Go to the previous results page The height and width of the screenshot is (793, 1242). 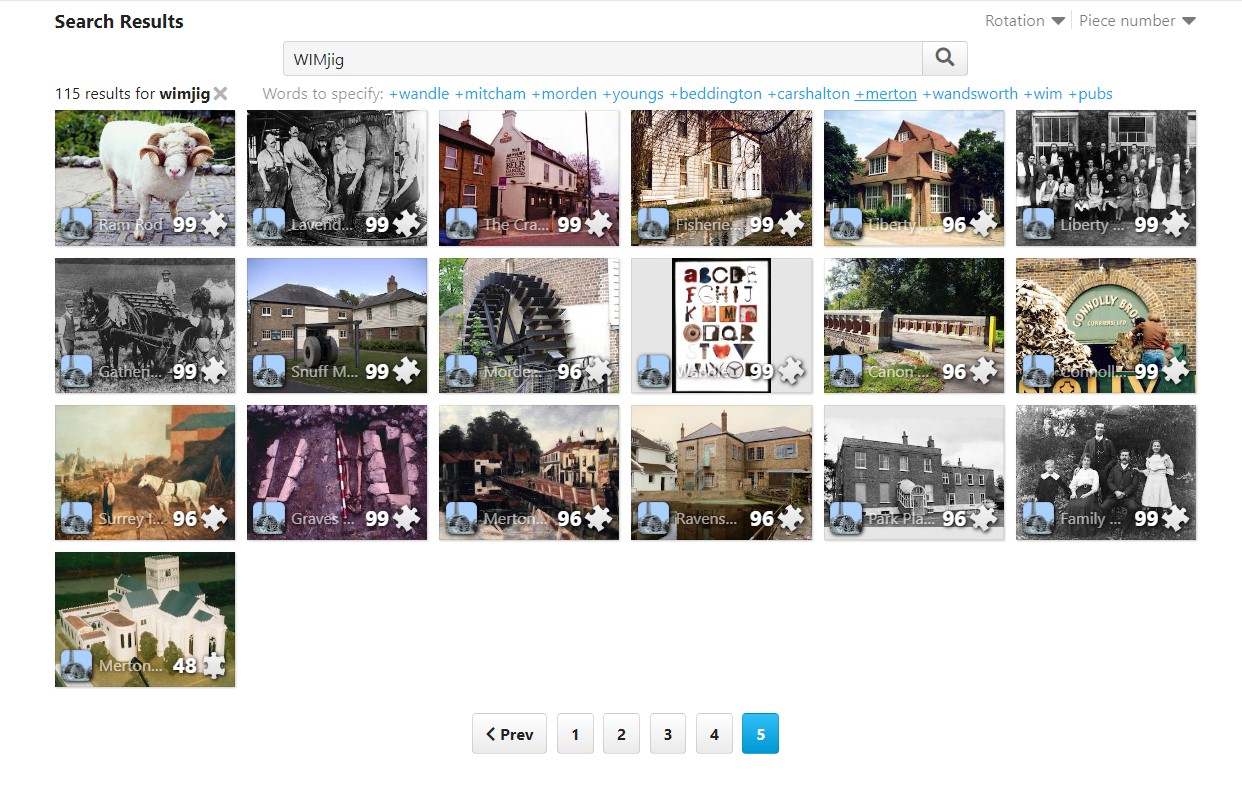[x=509, y=734]
